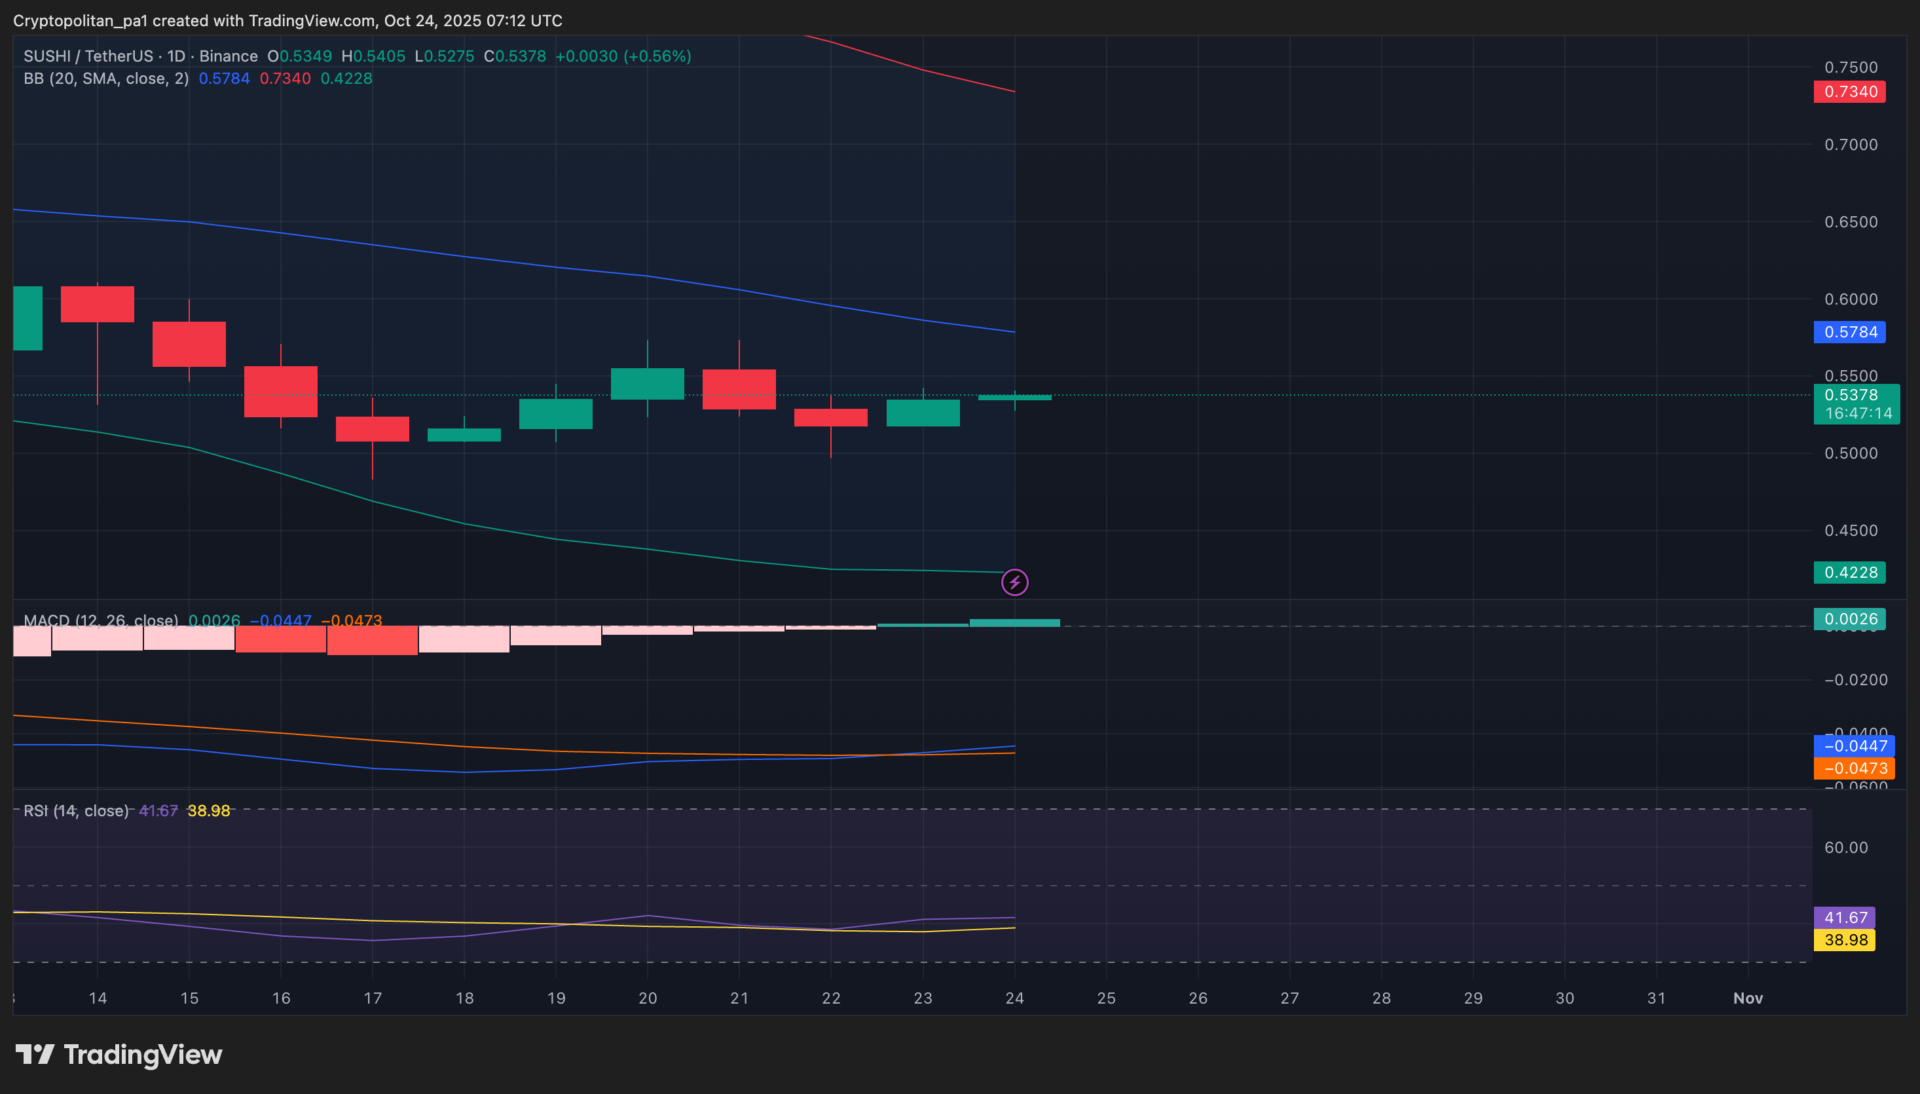Click the orange -0.0473 signal value tag
Image resolution: width=1920 pixels, height=1094 pixels.
point(1853,768)
